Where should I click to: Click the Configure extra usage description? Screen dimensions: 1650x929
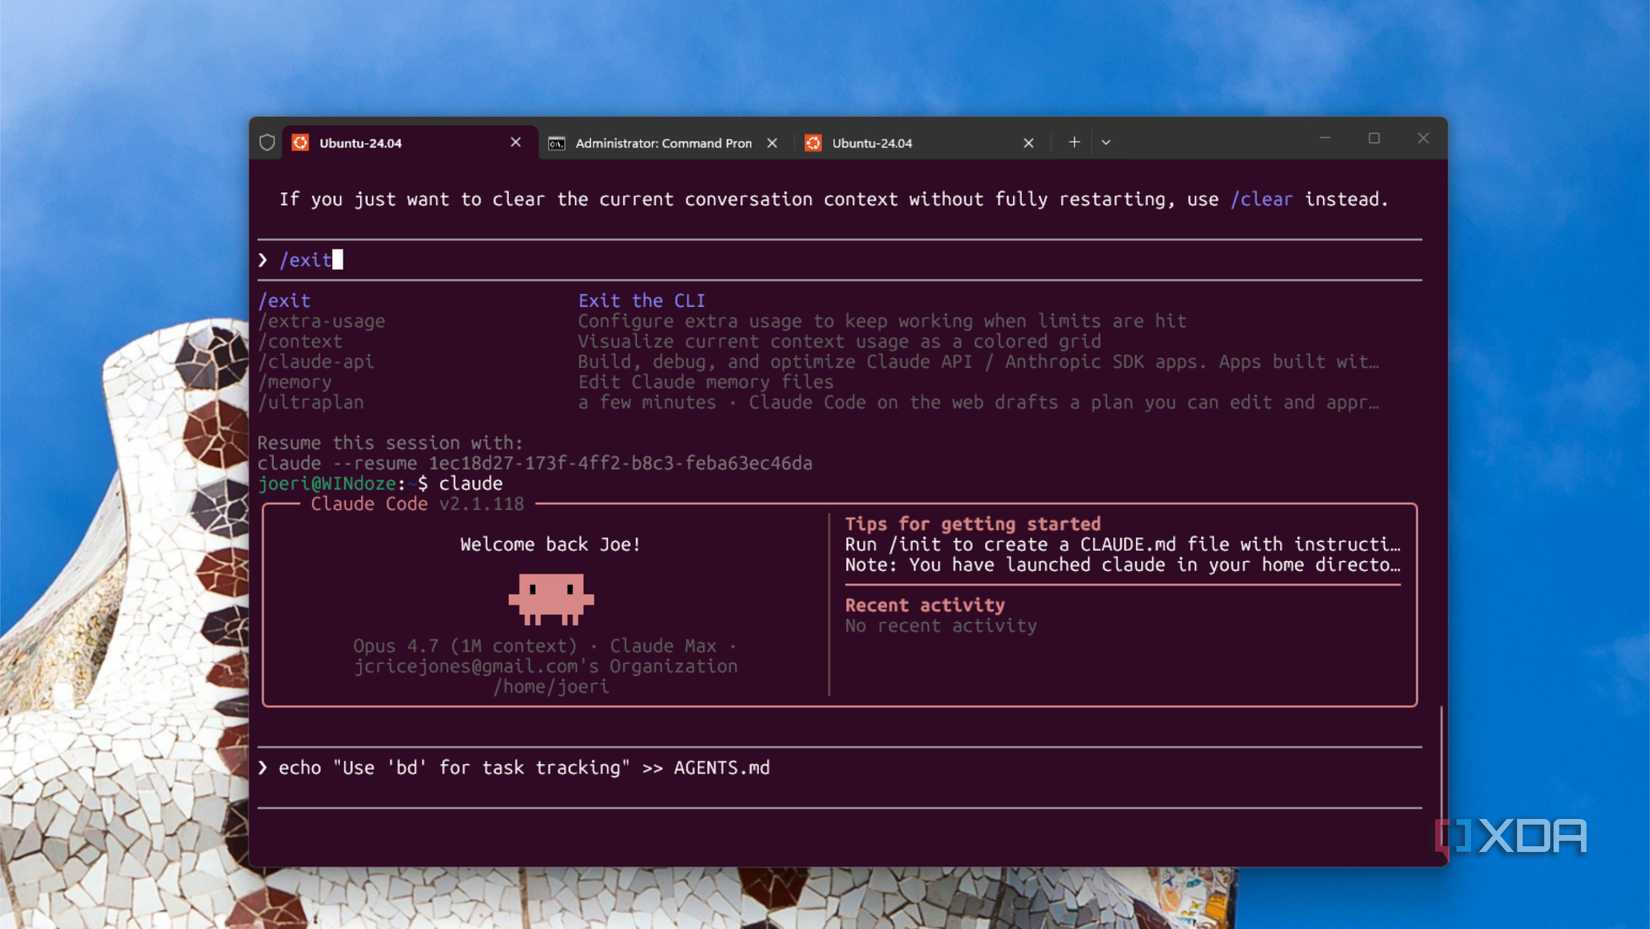tap(882, 321)
